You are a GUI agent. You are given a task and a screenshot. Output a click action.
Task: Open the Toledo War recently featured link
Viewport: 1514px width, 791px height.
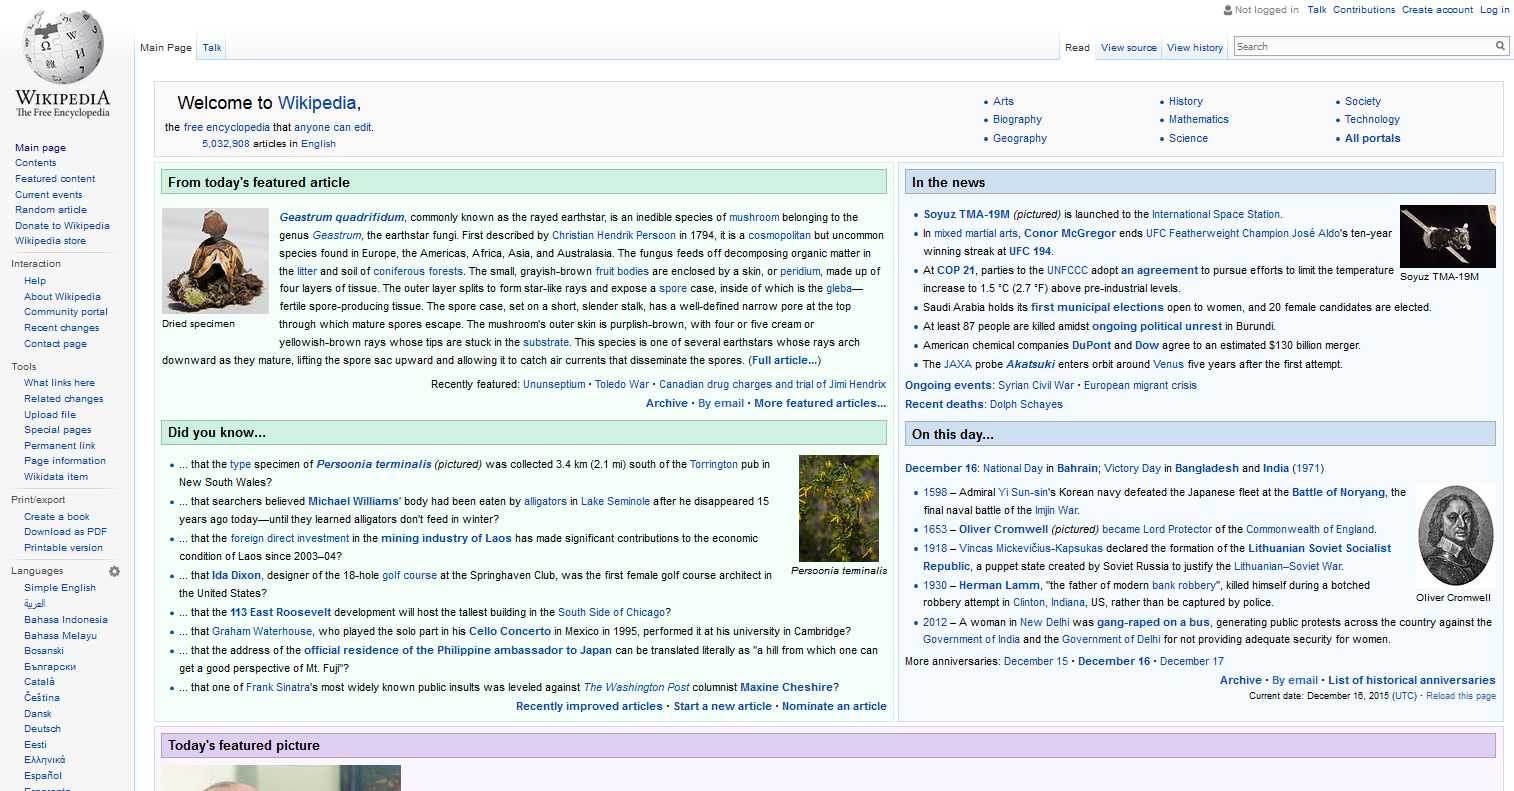[x=622, y=384]
